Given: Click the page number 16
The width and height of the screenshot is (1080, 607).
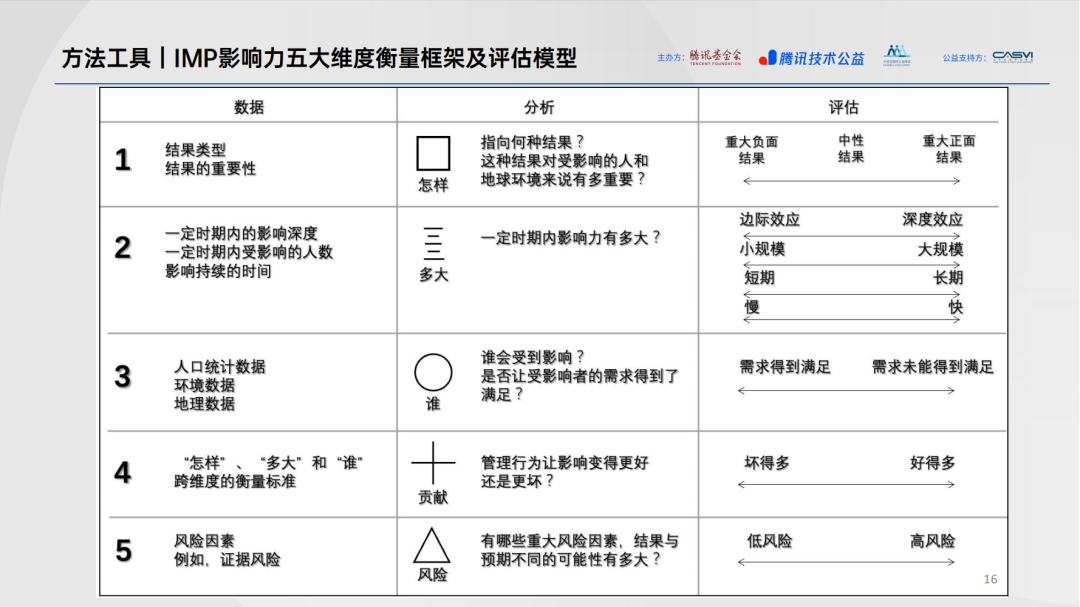Looking at the screenshot, I should [990, 579].
